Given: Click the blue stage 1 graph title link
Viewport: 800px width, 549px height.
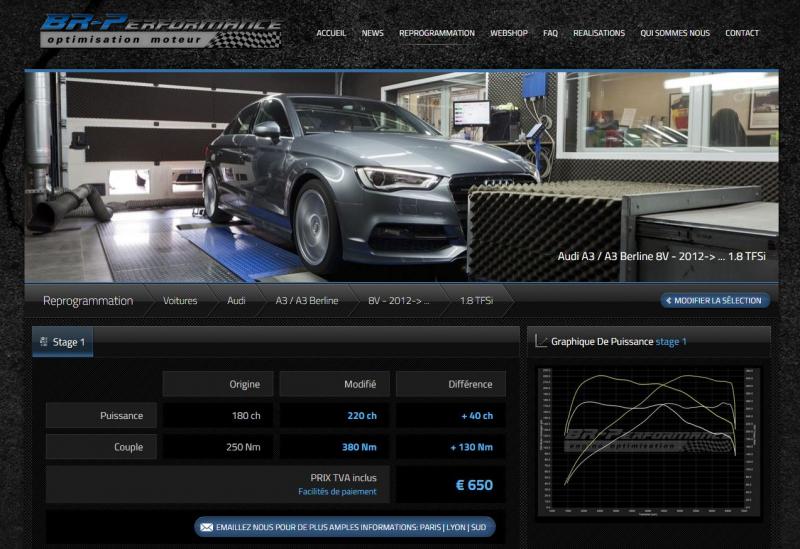Looking at the screenshot, I should coord(671,341).
